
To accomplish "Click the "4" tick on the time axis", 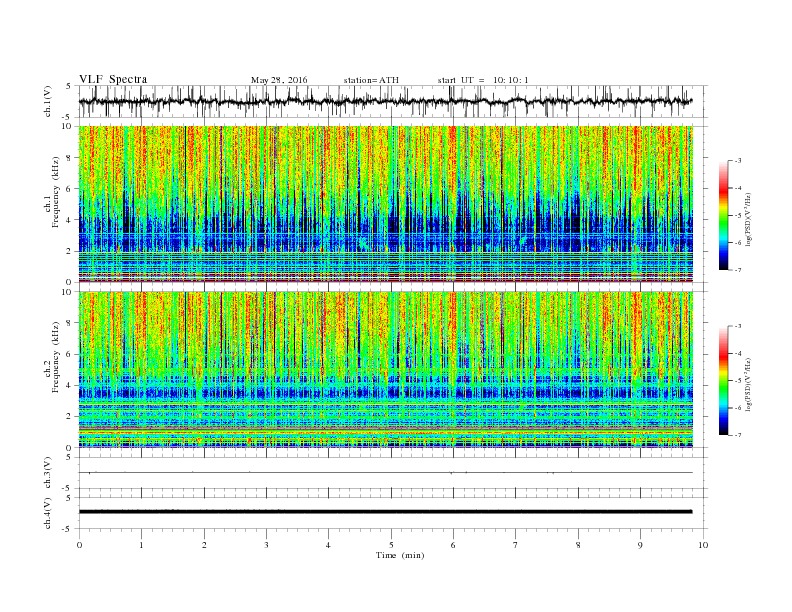I will point(328,545).
